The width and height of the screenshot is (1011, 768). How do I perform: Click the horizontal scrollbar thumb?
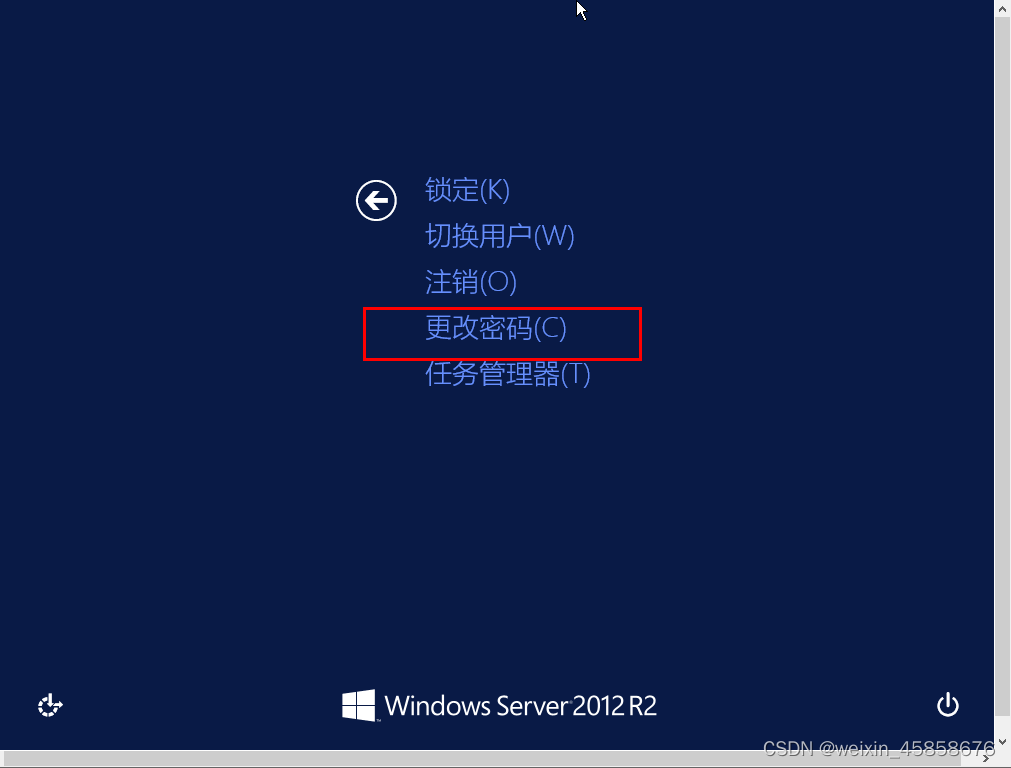click(x=482, y=759)
